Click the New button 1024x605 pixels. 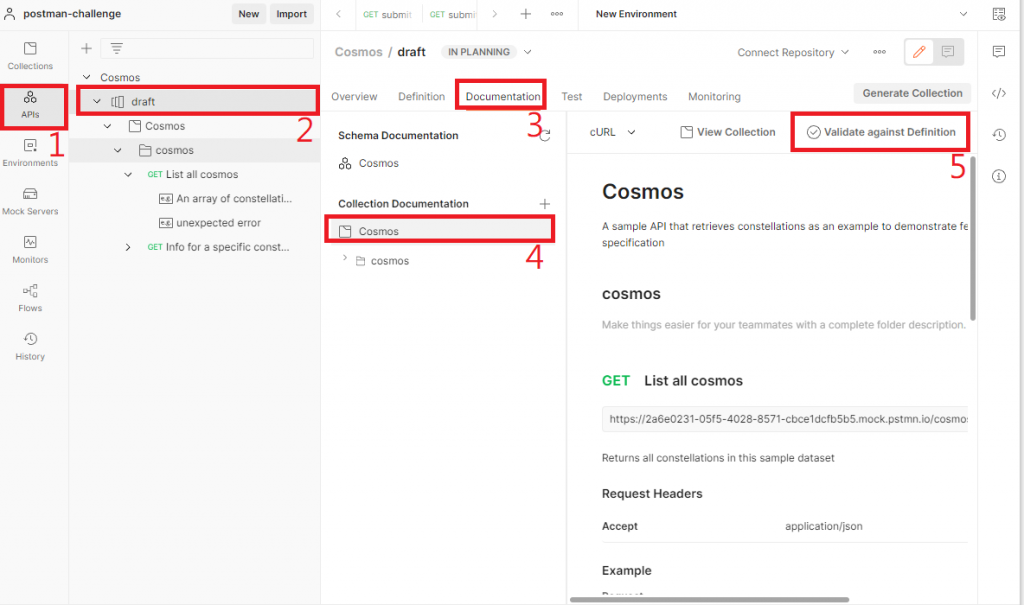pos(248,14)
